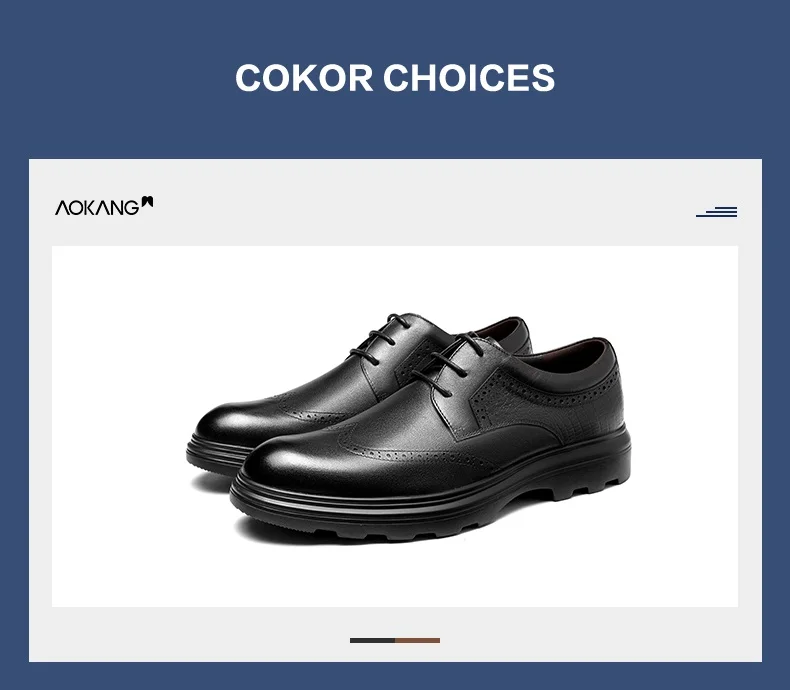Image resolution: width=790 pixels, height=690 pixels.
Task: Select the black color swatch
Action: 372,641
